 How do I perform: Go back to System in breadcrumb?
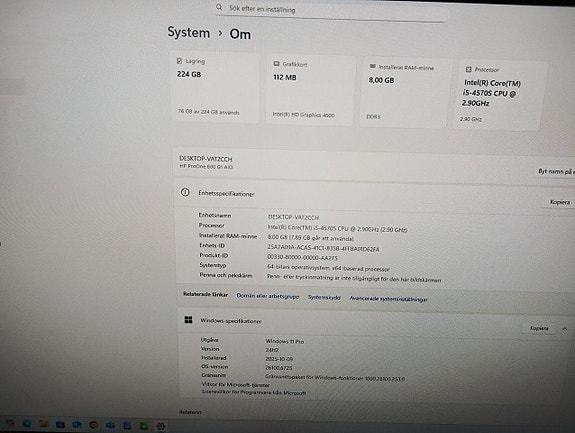188,32
